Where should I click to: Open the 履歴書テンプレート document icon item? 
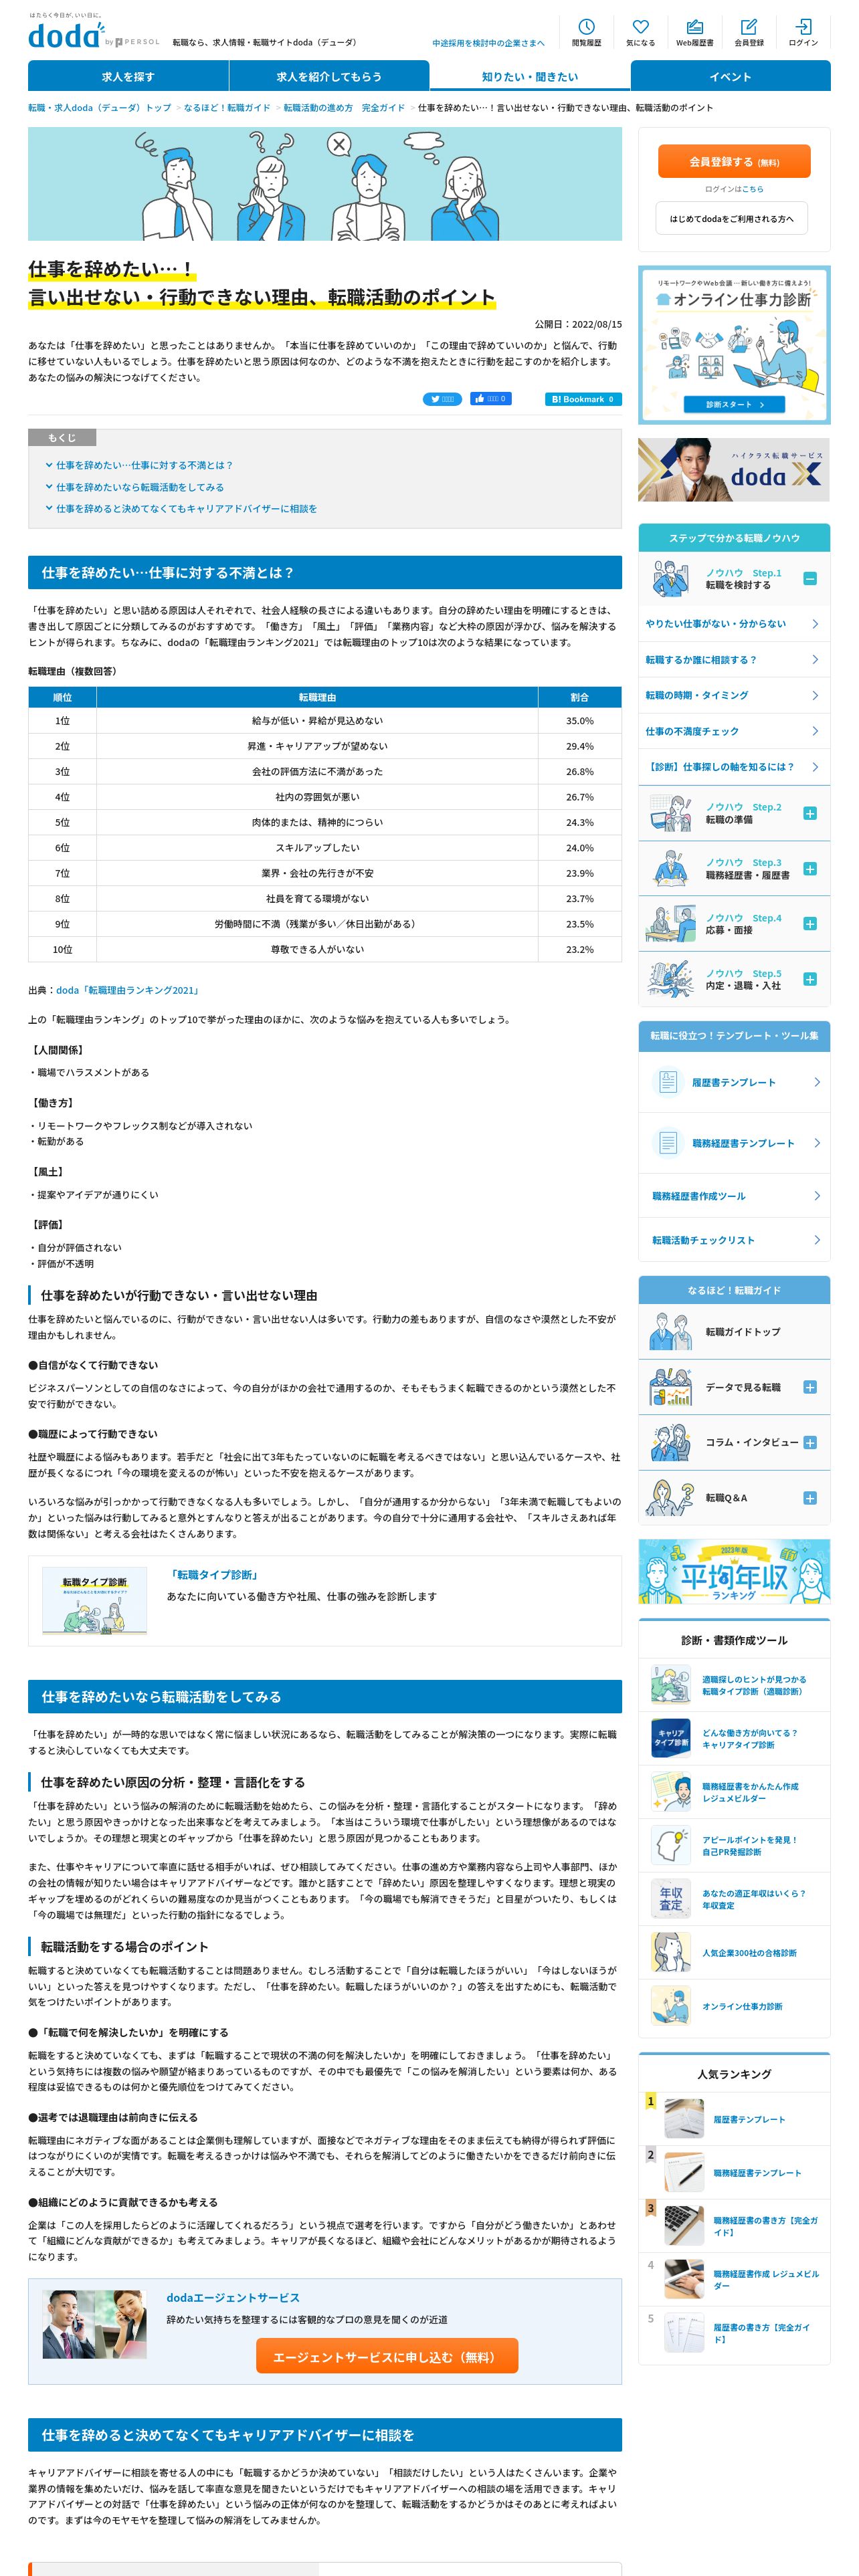pyautogui.click(x=734, y=1083)
